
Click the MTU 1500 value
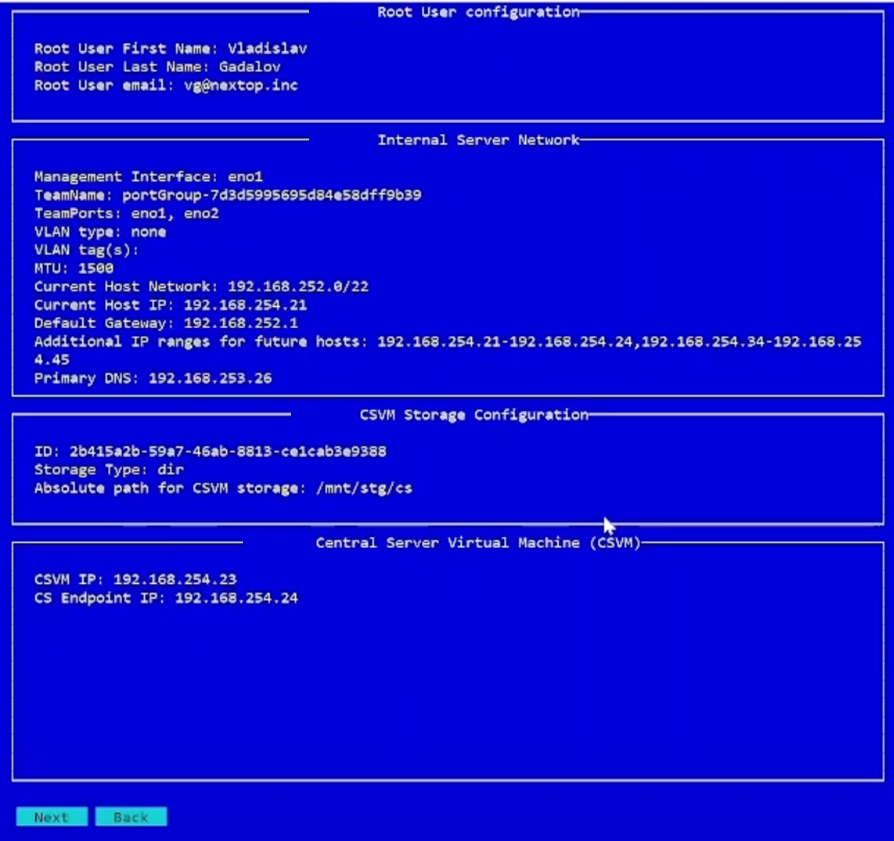(95, 268)
